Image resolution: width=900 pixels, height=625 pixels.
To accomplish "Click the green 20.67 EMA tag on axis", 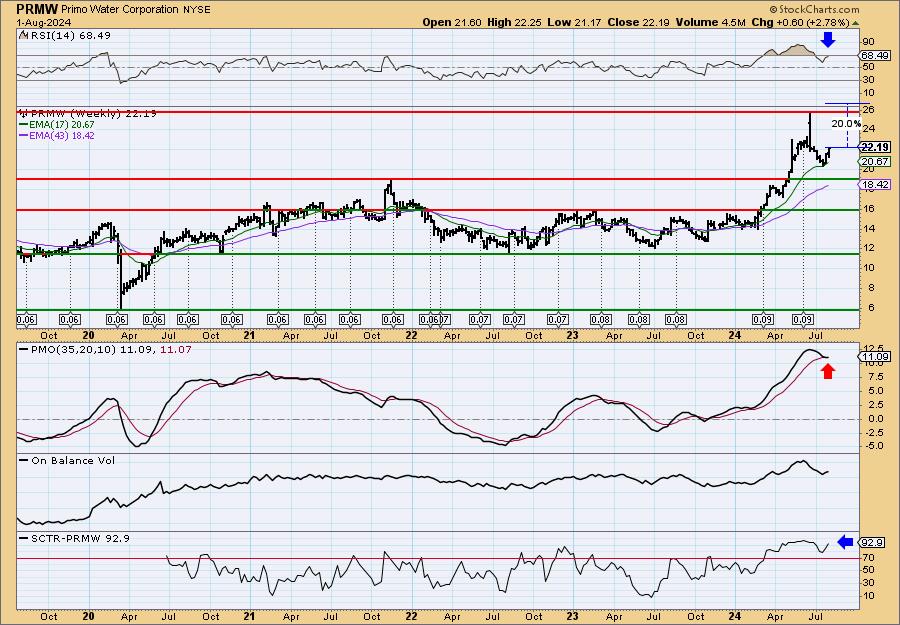I will tap(875, 162).
